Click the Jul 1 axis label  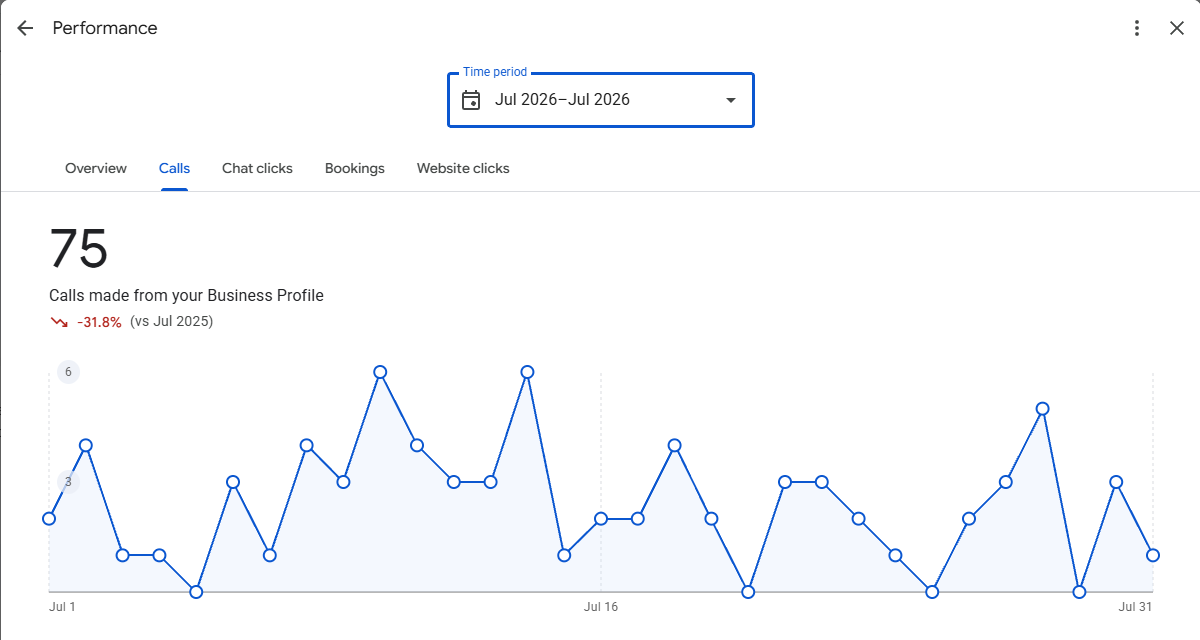(x=62, y=607)
